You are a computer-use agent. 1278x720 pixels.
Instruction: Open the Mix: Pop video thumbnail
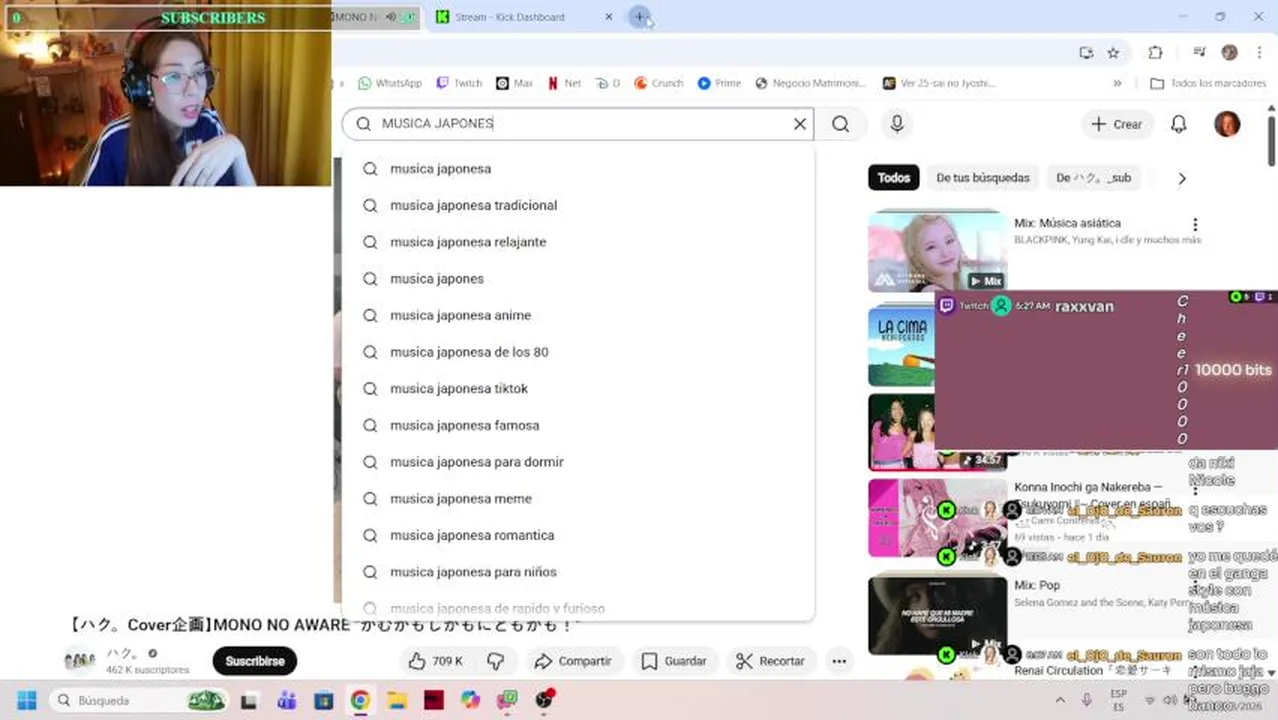tap(937, 613)
